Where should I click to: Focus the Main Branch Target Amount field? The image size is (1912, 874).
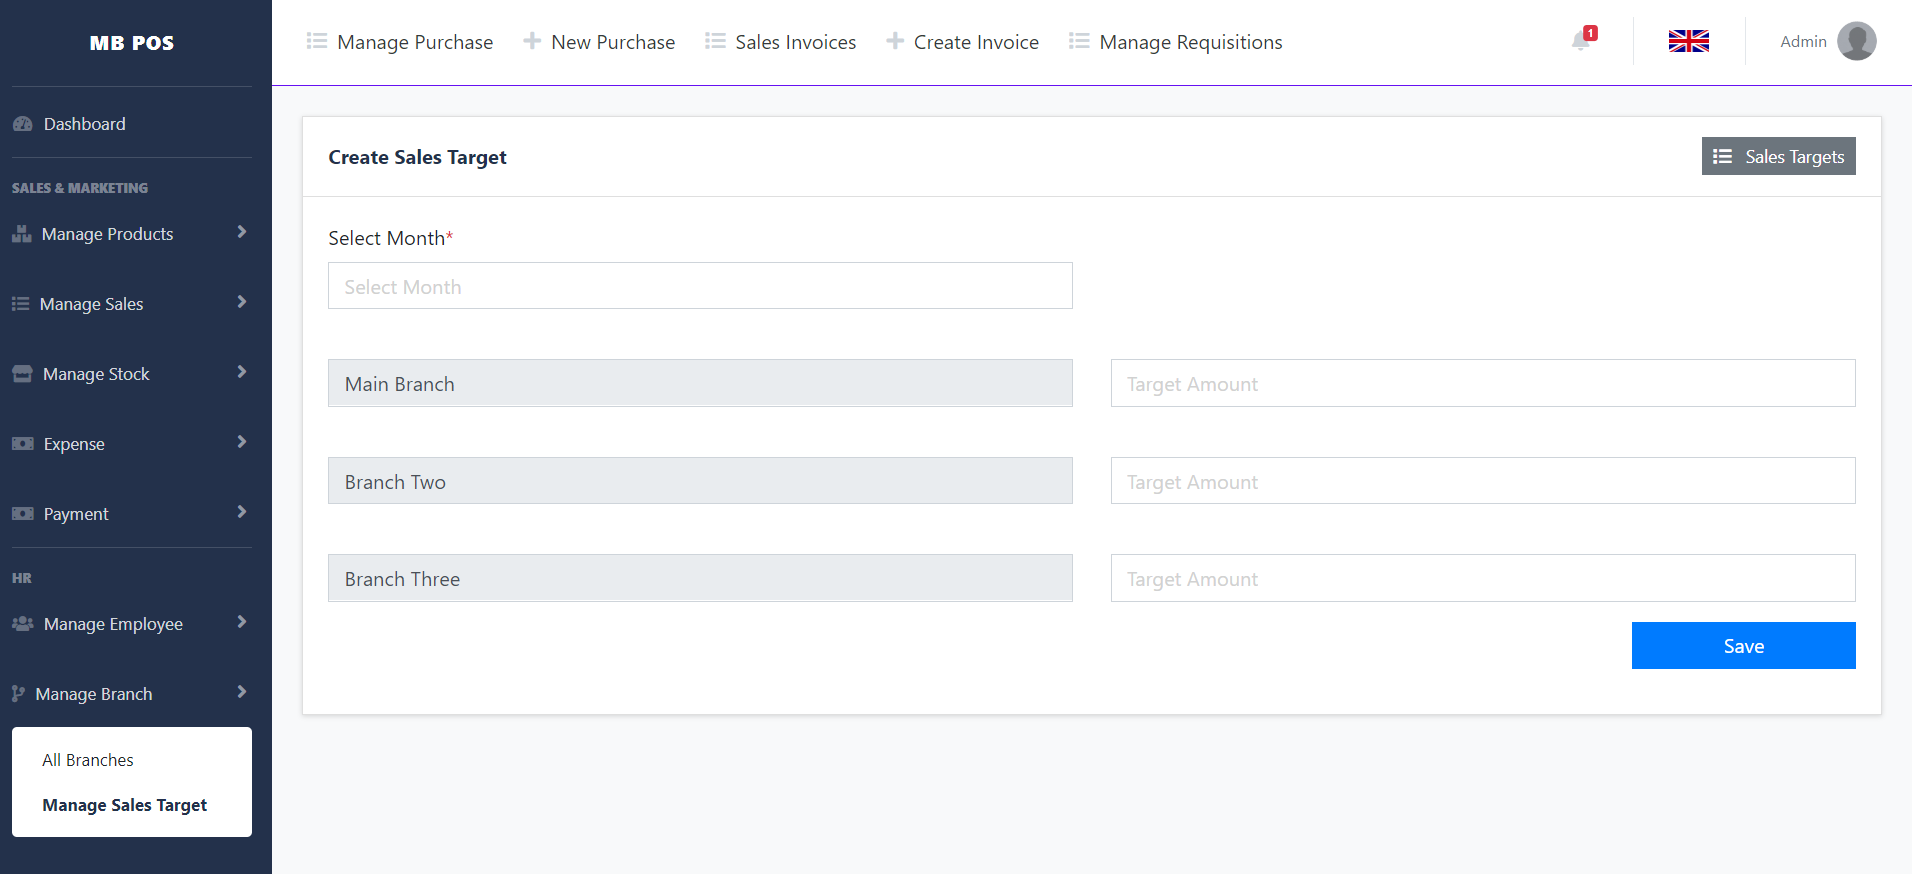(x=1482, y=383)
